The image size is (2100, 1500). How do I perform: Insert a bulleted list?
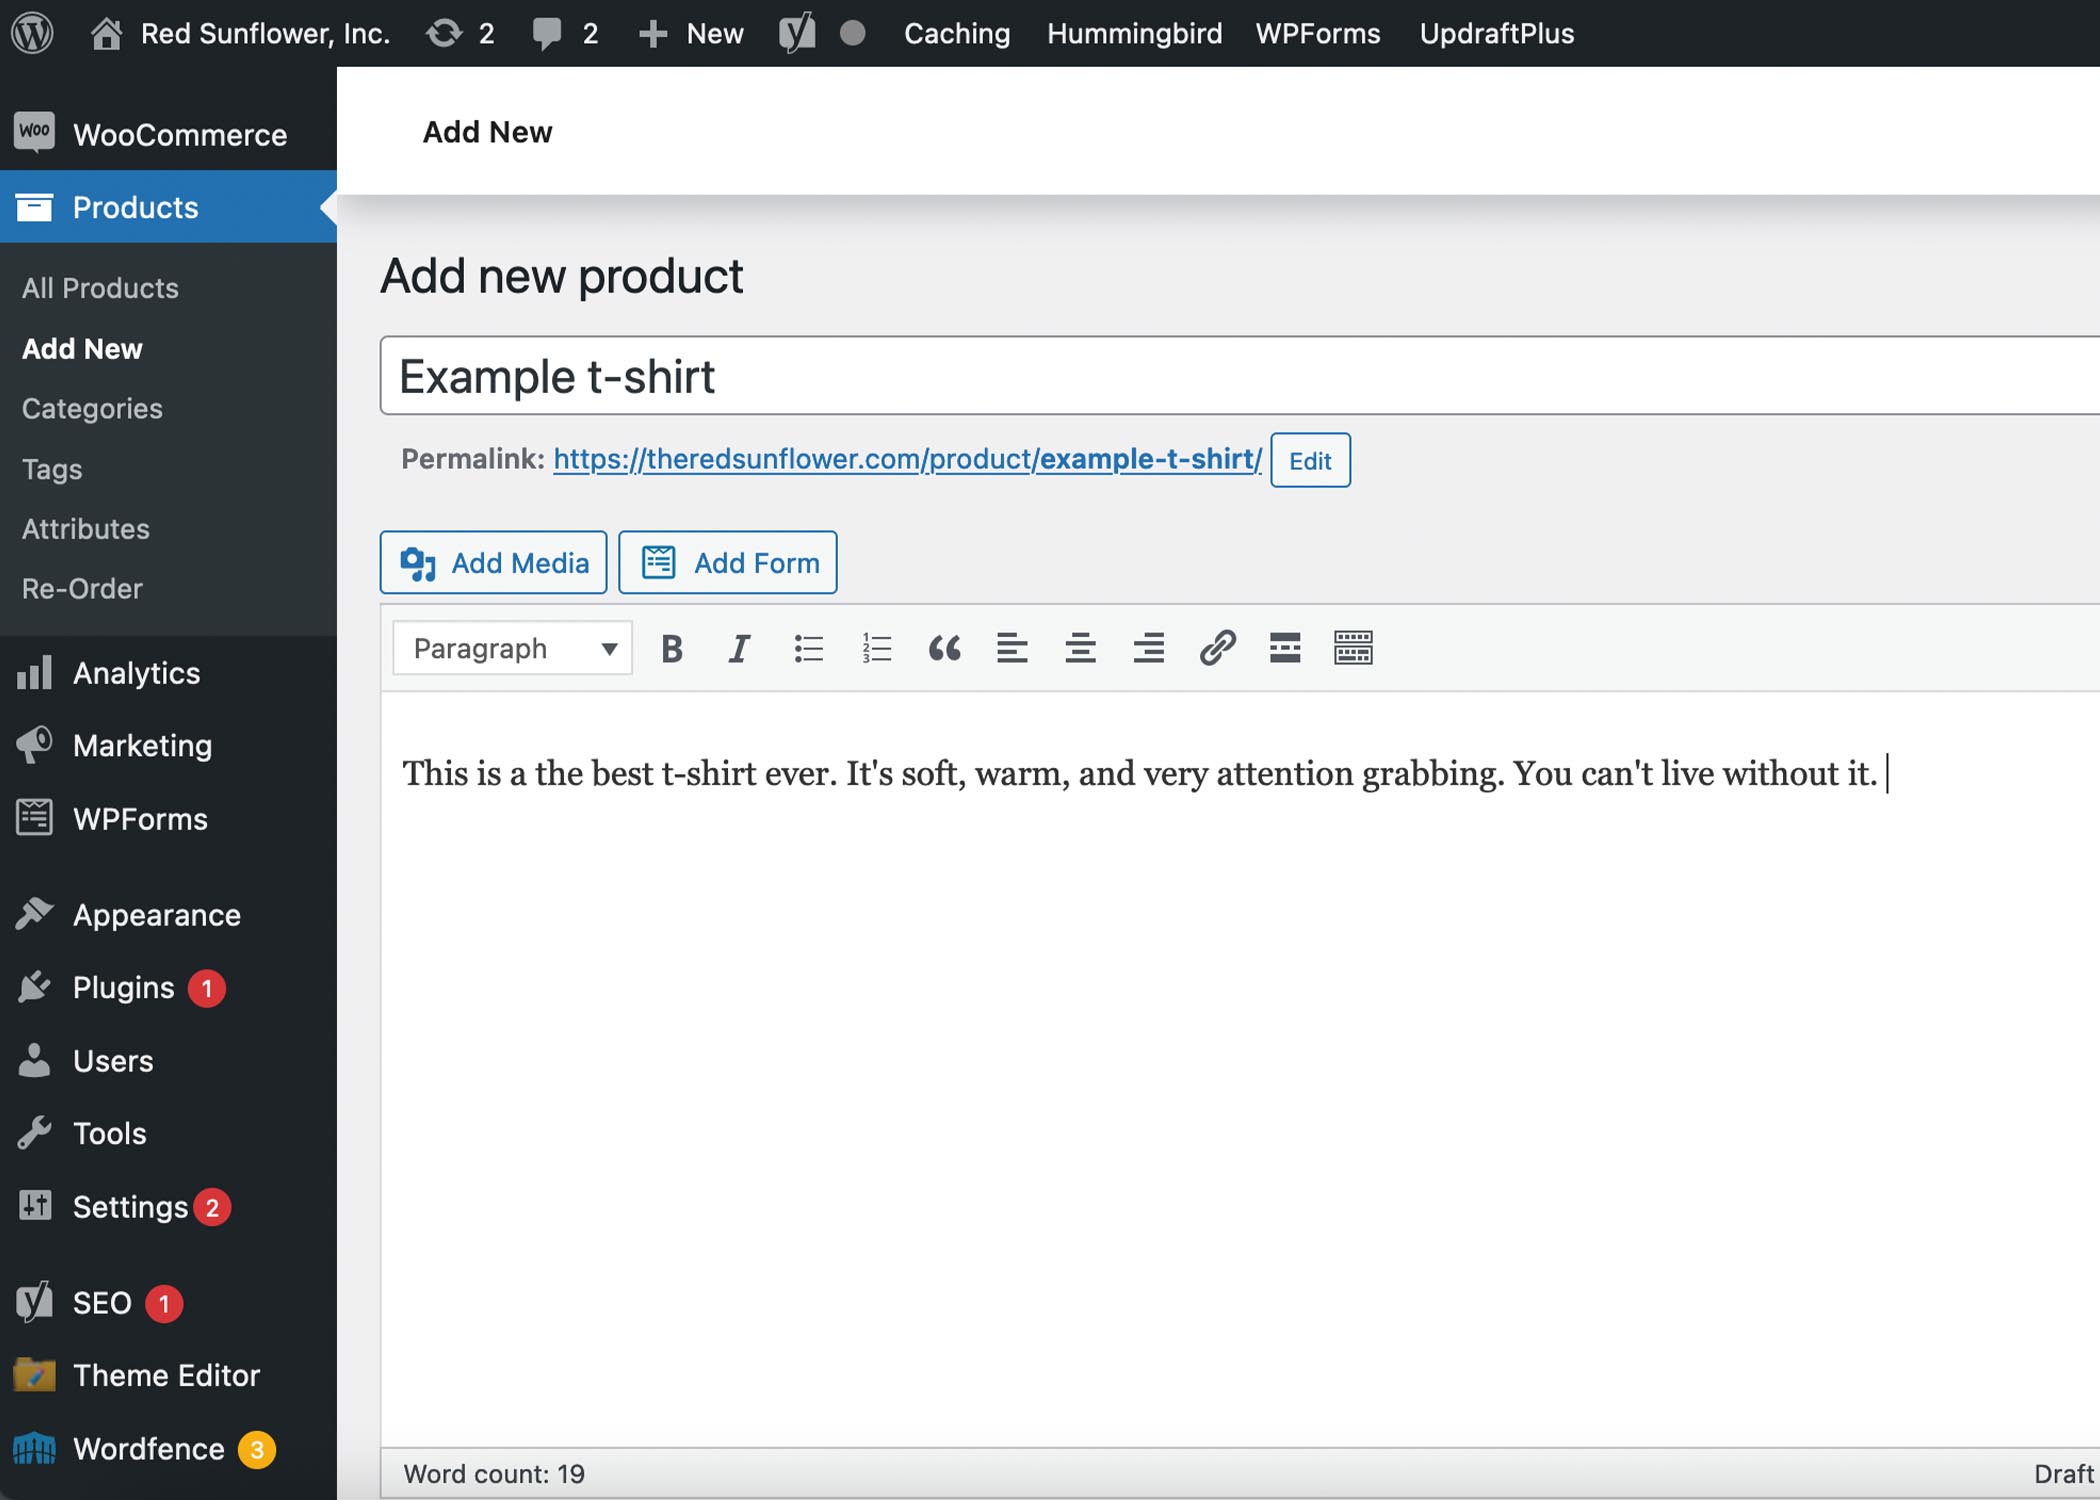808,648
